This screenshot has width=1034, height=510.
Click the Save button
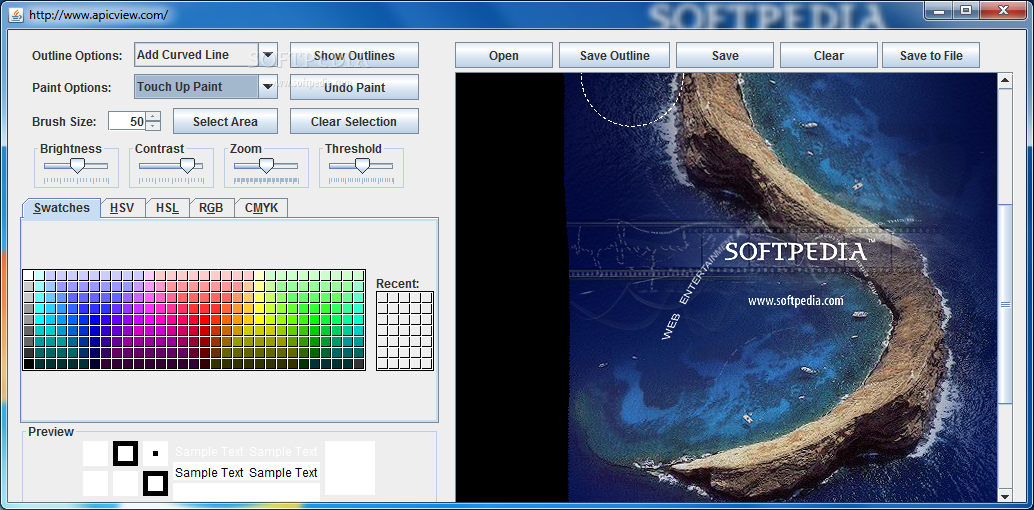pyautogui.click(x=725, y=55)
